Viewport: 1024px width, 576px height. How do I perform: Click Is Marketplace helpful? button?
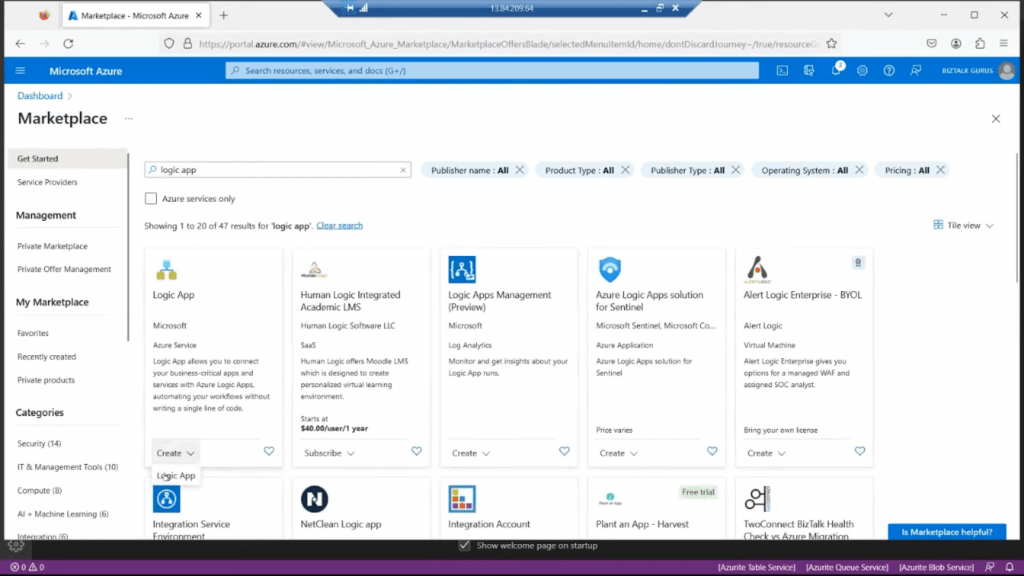point(947,532)
